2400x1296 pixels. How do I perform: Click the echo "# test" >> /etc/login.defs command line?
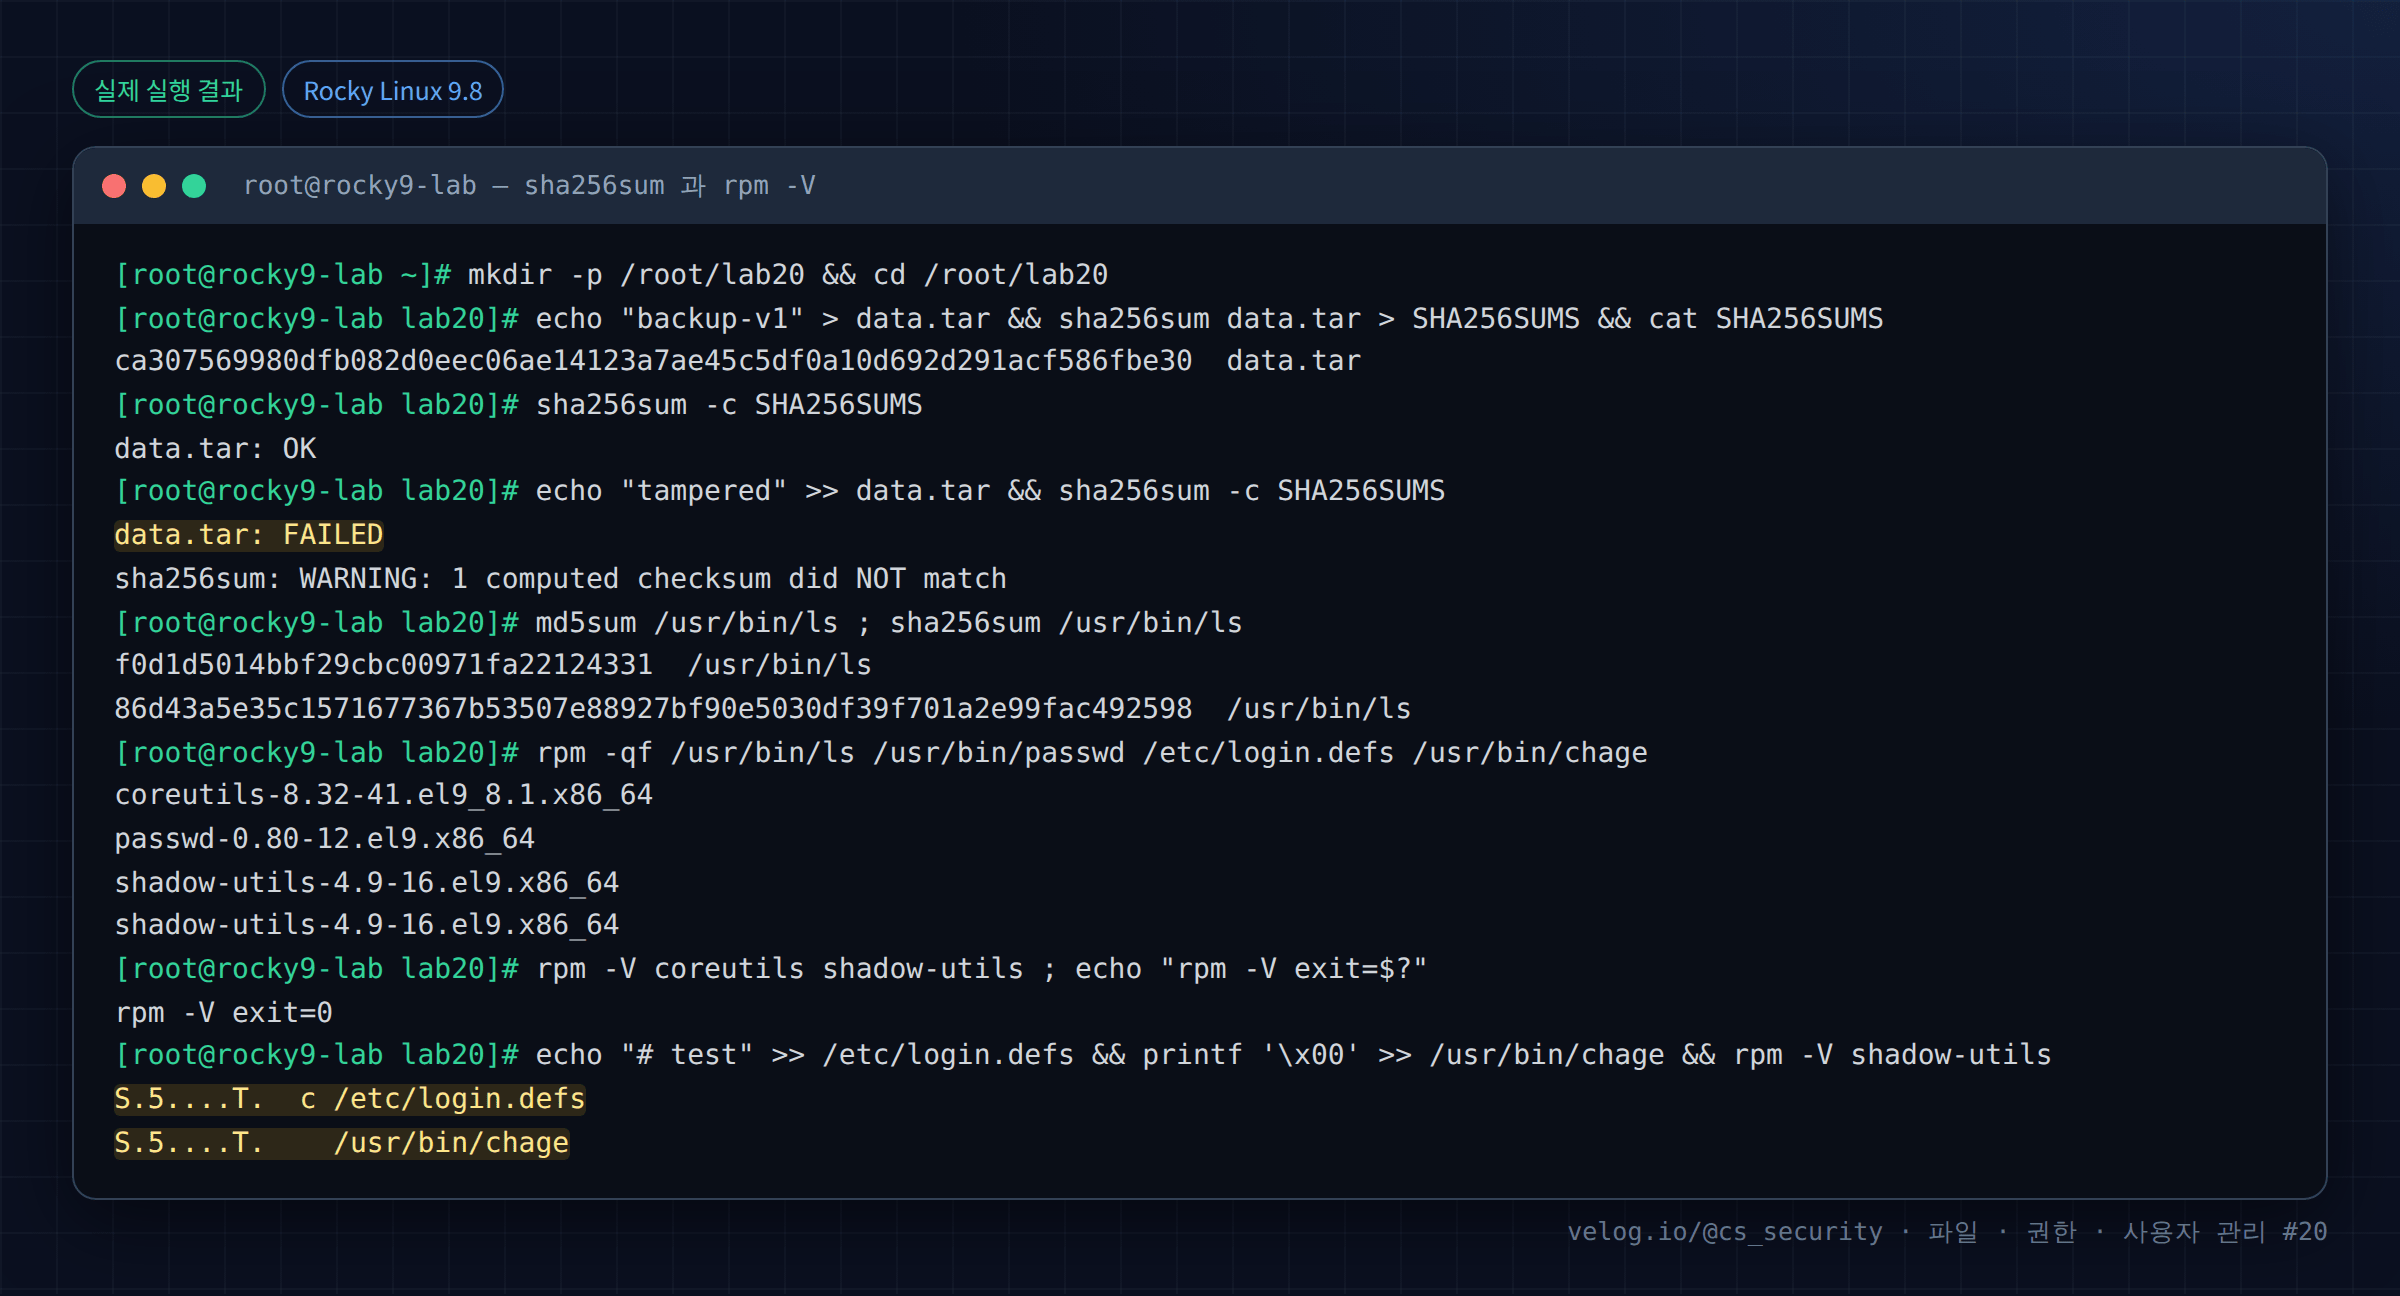[1083, 1055]
